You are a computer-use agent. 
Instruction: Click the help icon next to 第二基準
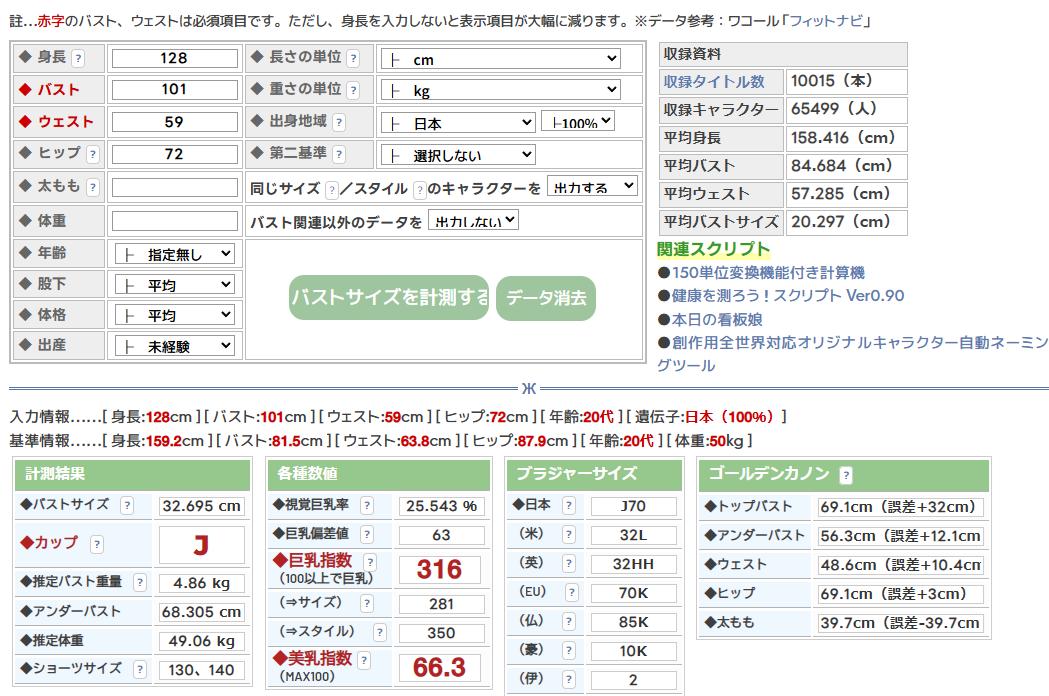point(339,155)
